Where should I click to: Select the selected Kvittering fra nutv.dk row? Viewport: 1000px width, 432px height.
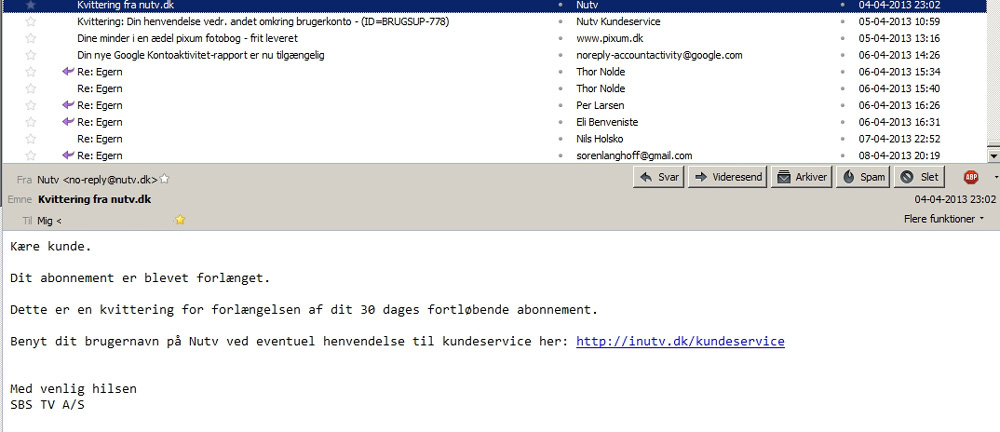tap(494, 5)
